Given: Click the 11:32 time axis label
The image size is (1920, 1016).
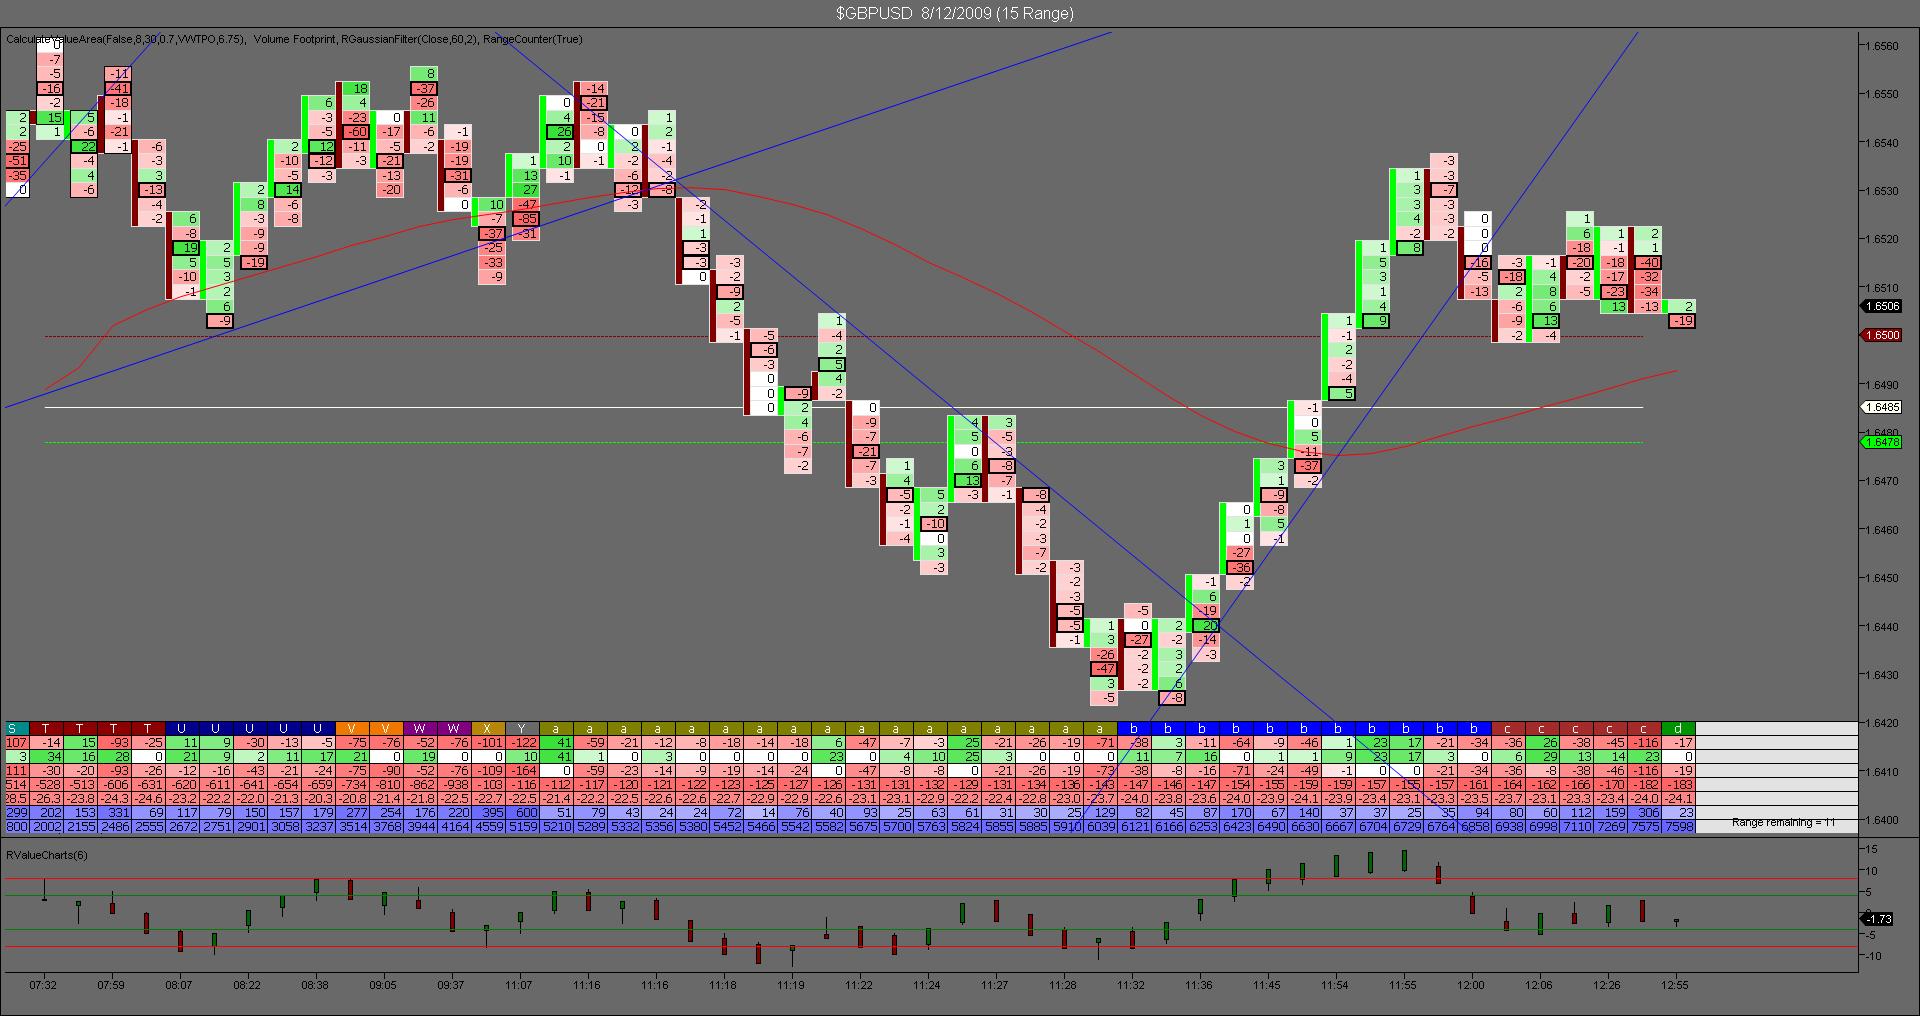Looking at the screenshot, I should (1131, 985).
